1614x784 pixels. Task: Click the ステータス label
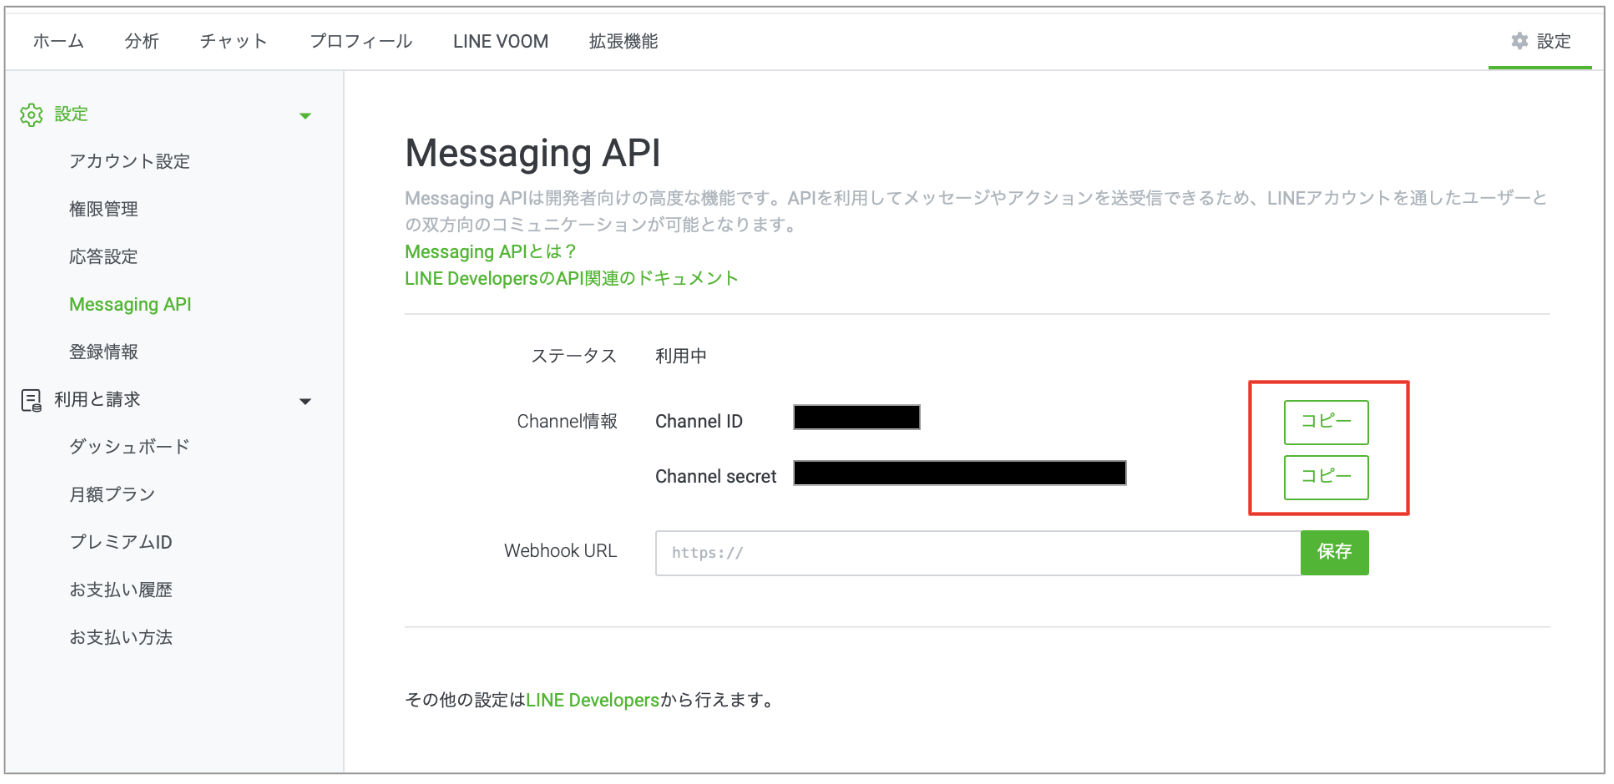(574, 356)
